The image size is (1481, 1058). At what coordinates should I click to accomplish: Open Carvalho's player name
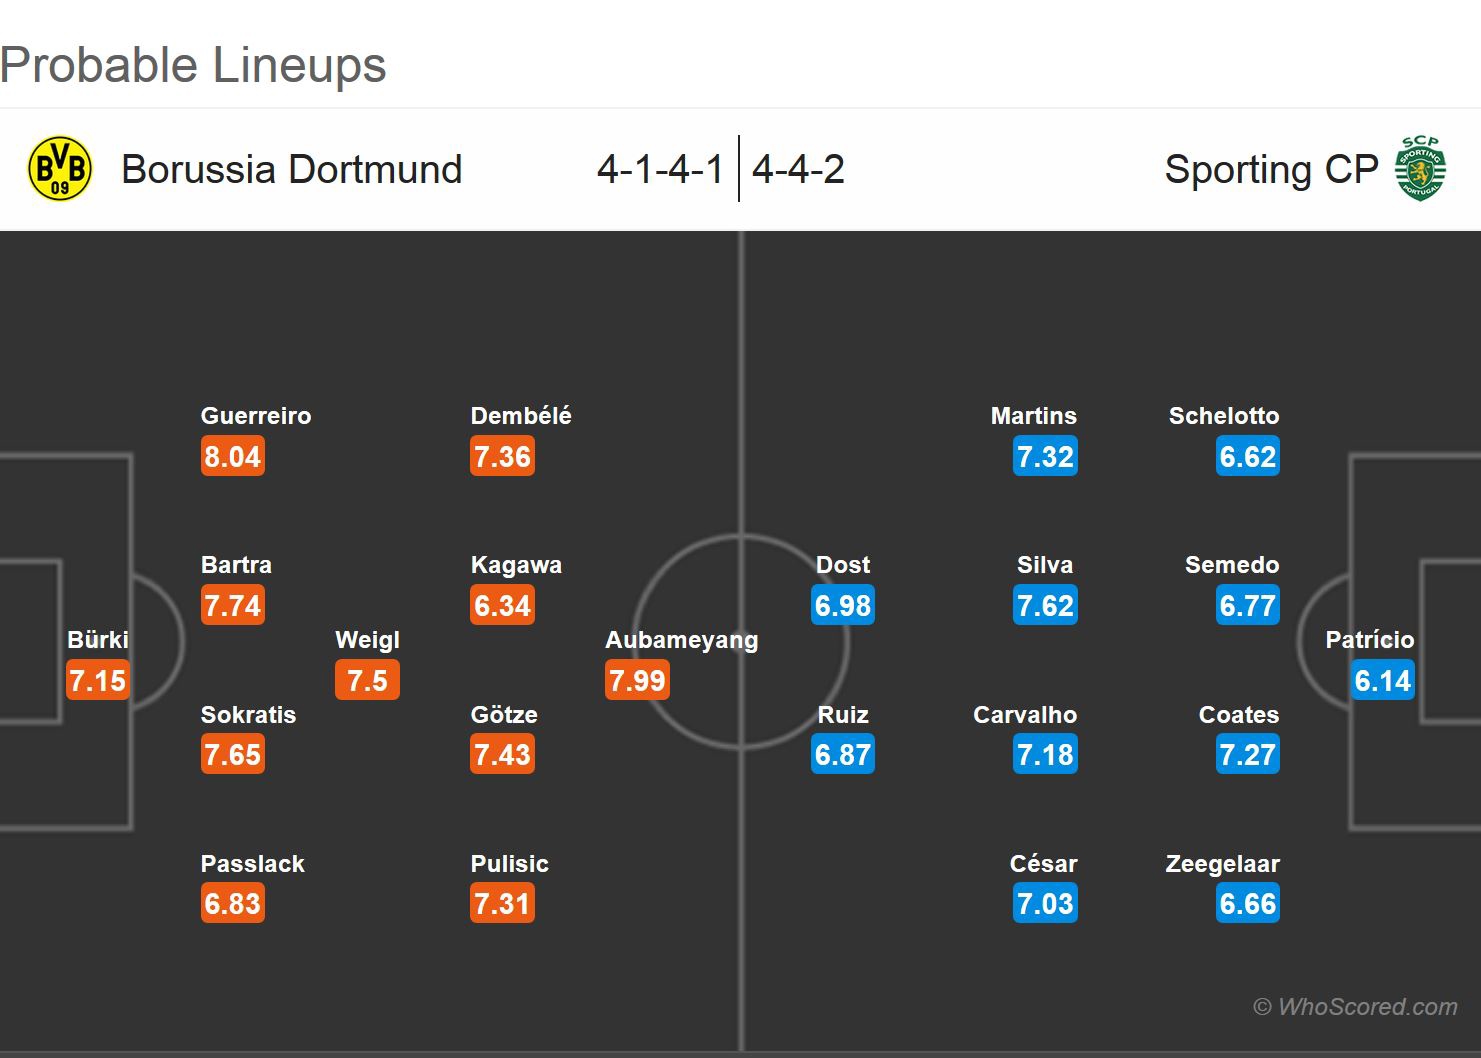1025,715
